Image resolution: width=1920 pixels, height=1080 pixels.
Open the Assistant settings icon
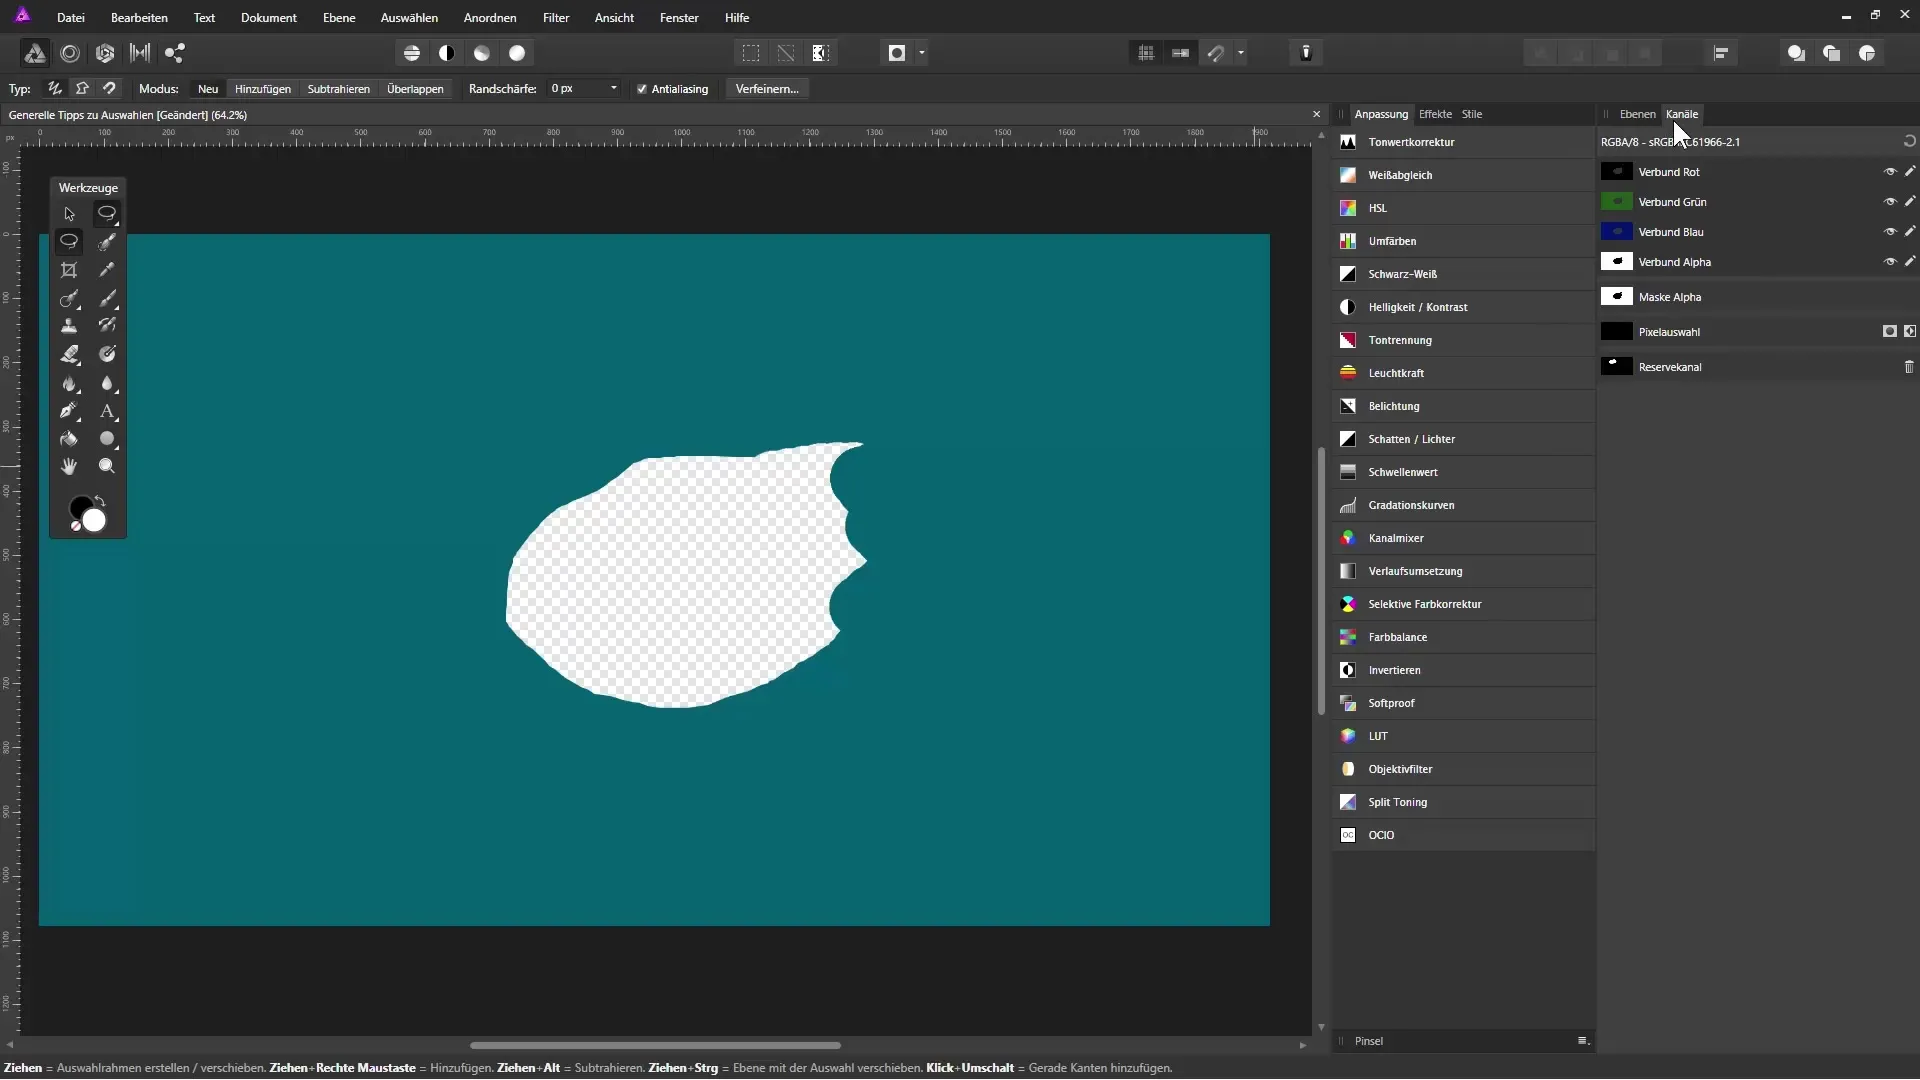coord(1306,53)
